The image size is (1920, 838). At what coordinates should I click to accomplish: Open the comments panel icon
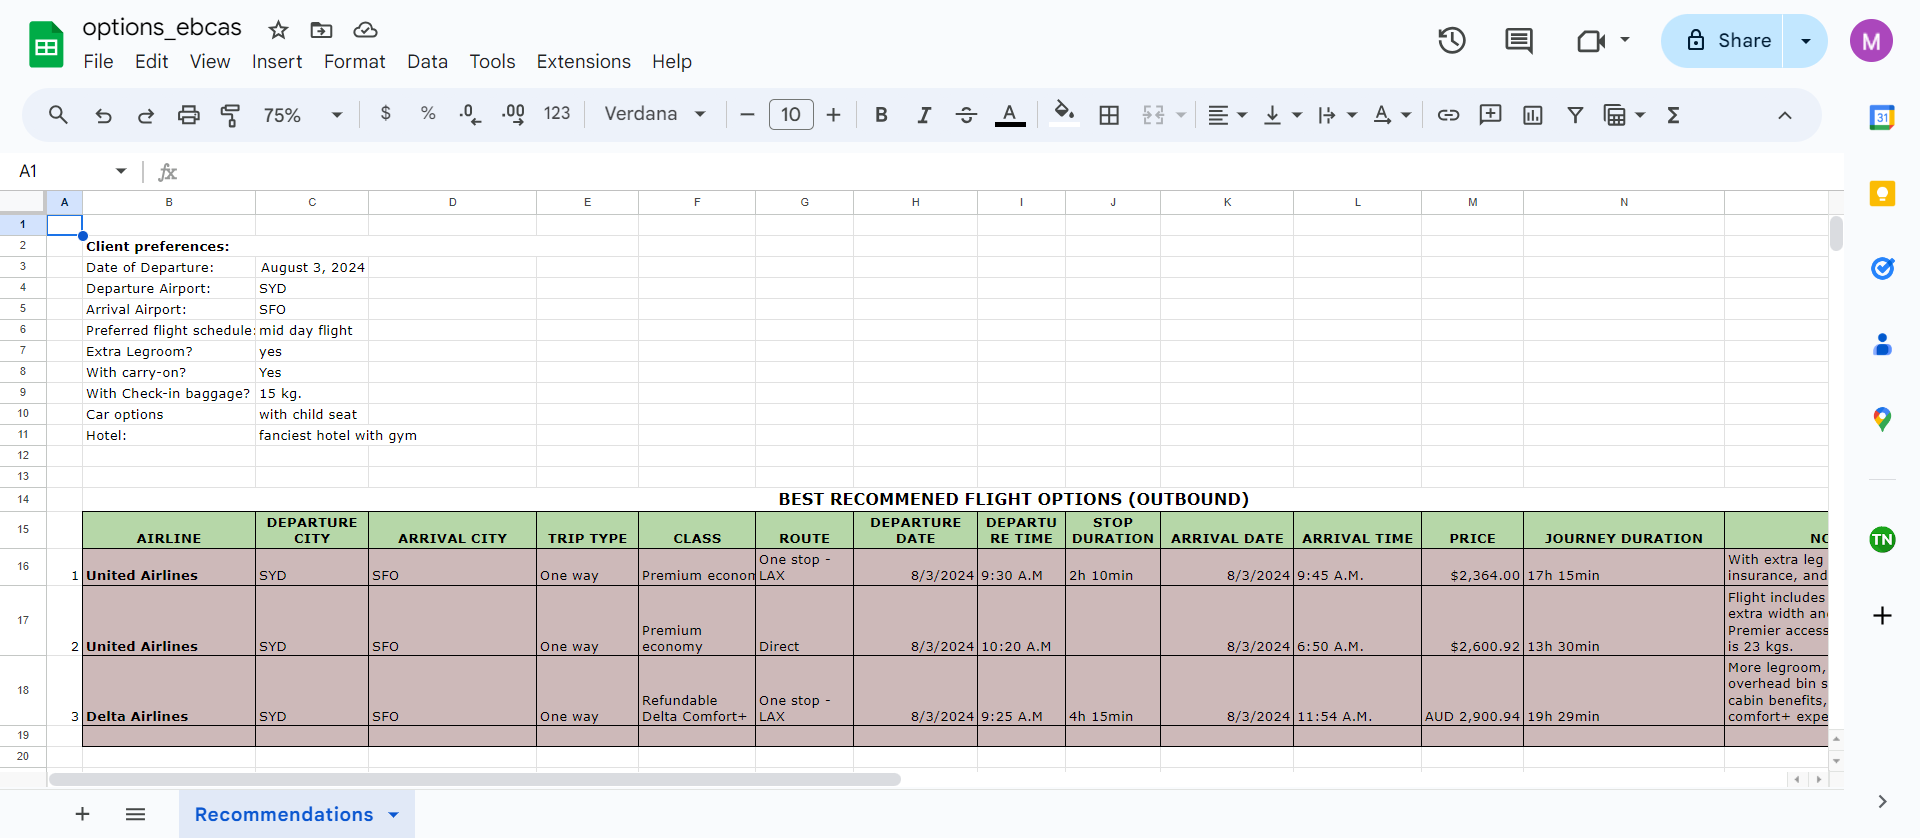point(1519,41)
